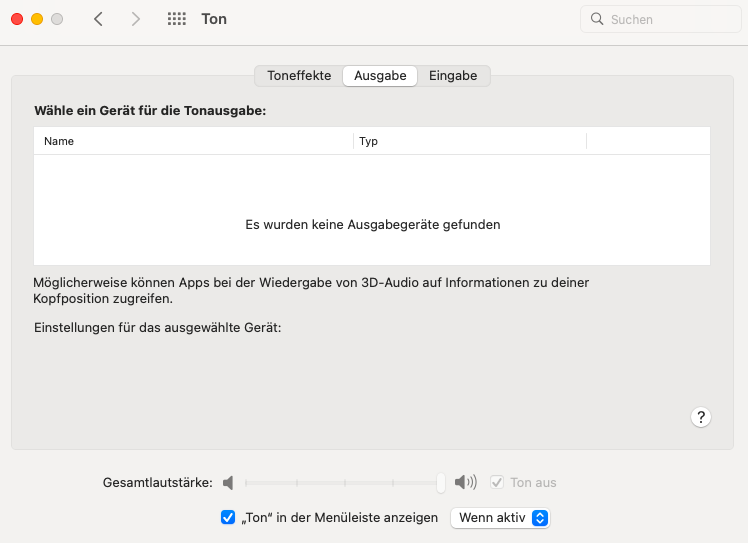Image resolution: width=748 pixels, height=543 pixels.
Task: Toggle the "Ton aus" mute checkbox
Action: point(497,483)
